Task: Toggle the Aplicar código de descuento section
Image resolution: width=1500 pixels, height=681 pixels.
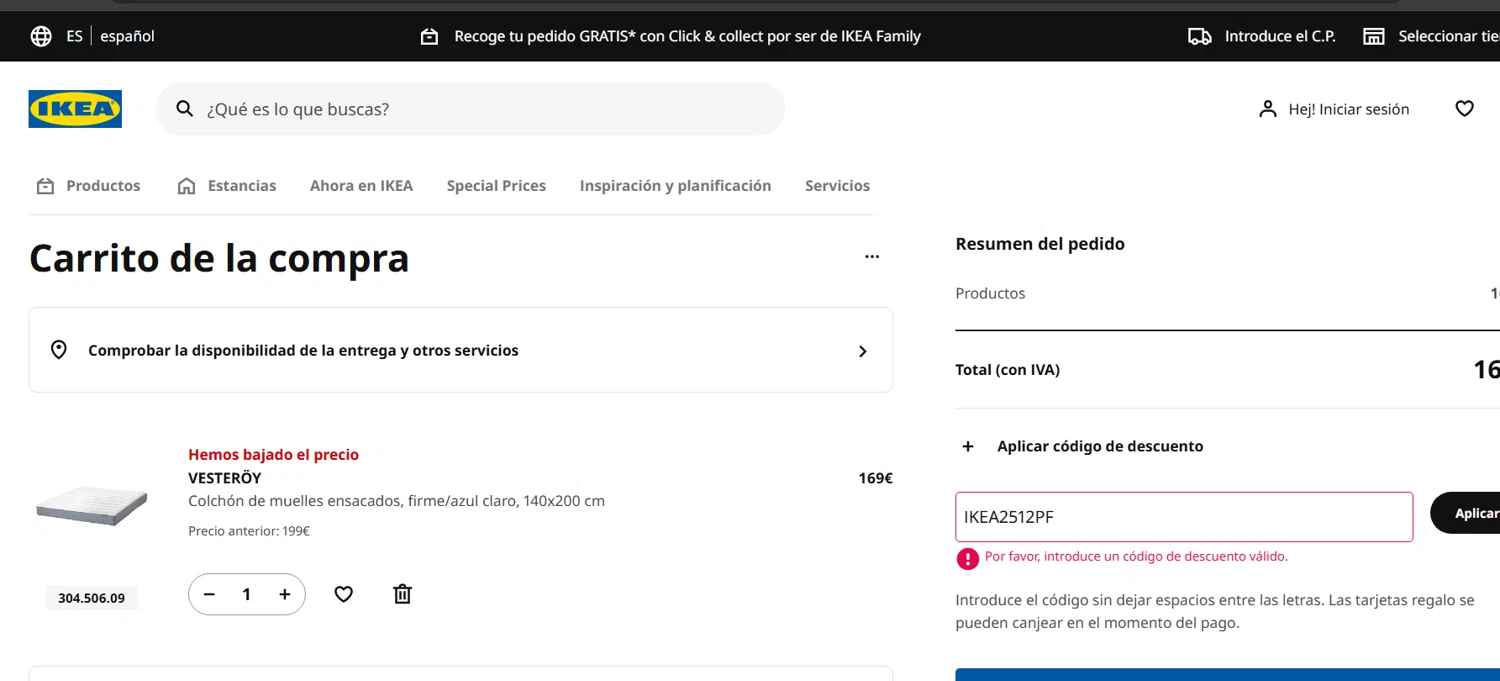Action: [1080, 446]
